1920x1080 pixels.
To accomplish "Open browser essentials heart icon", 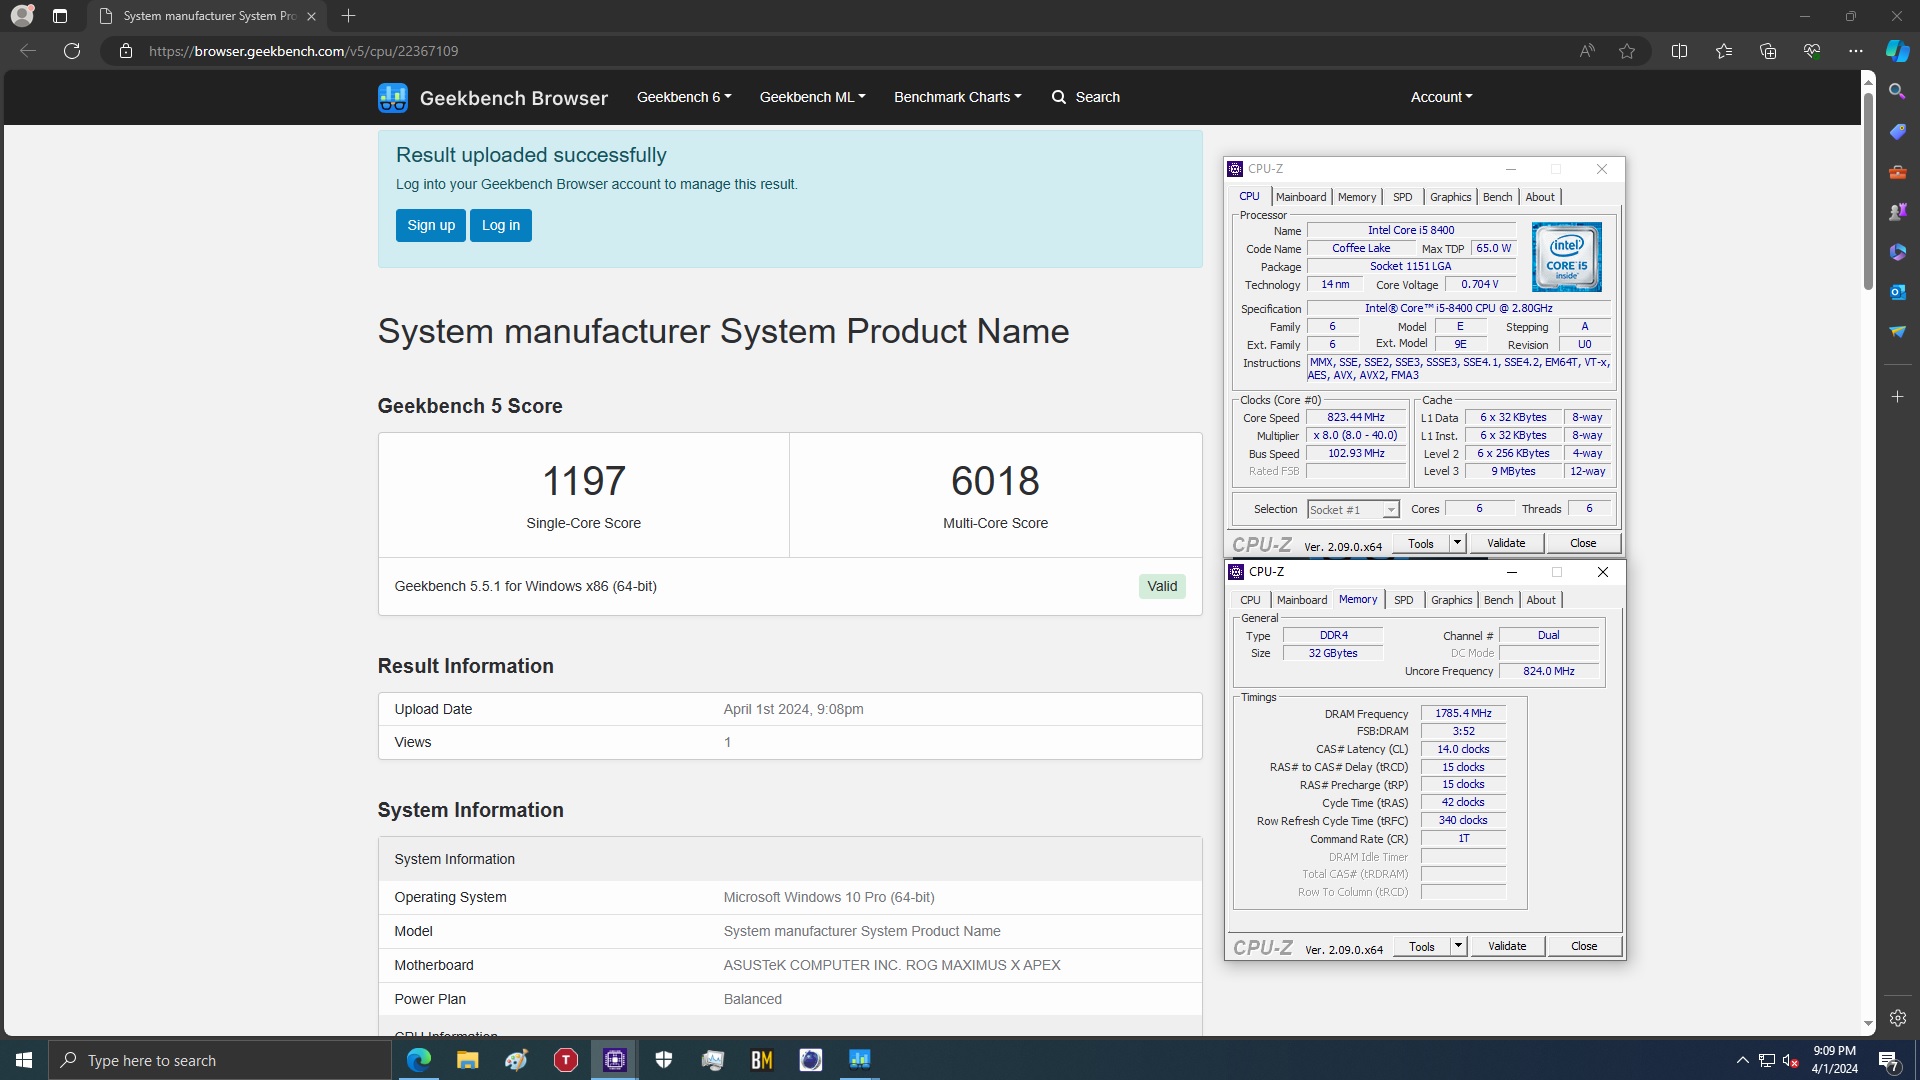I will pyautogui.click(x=1812, y=51).
